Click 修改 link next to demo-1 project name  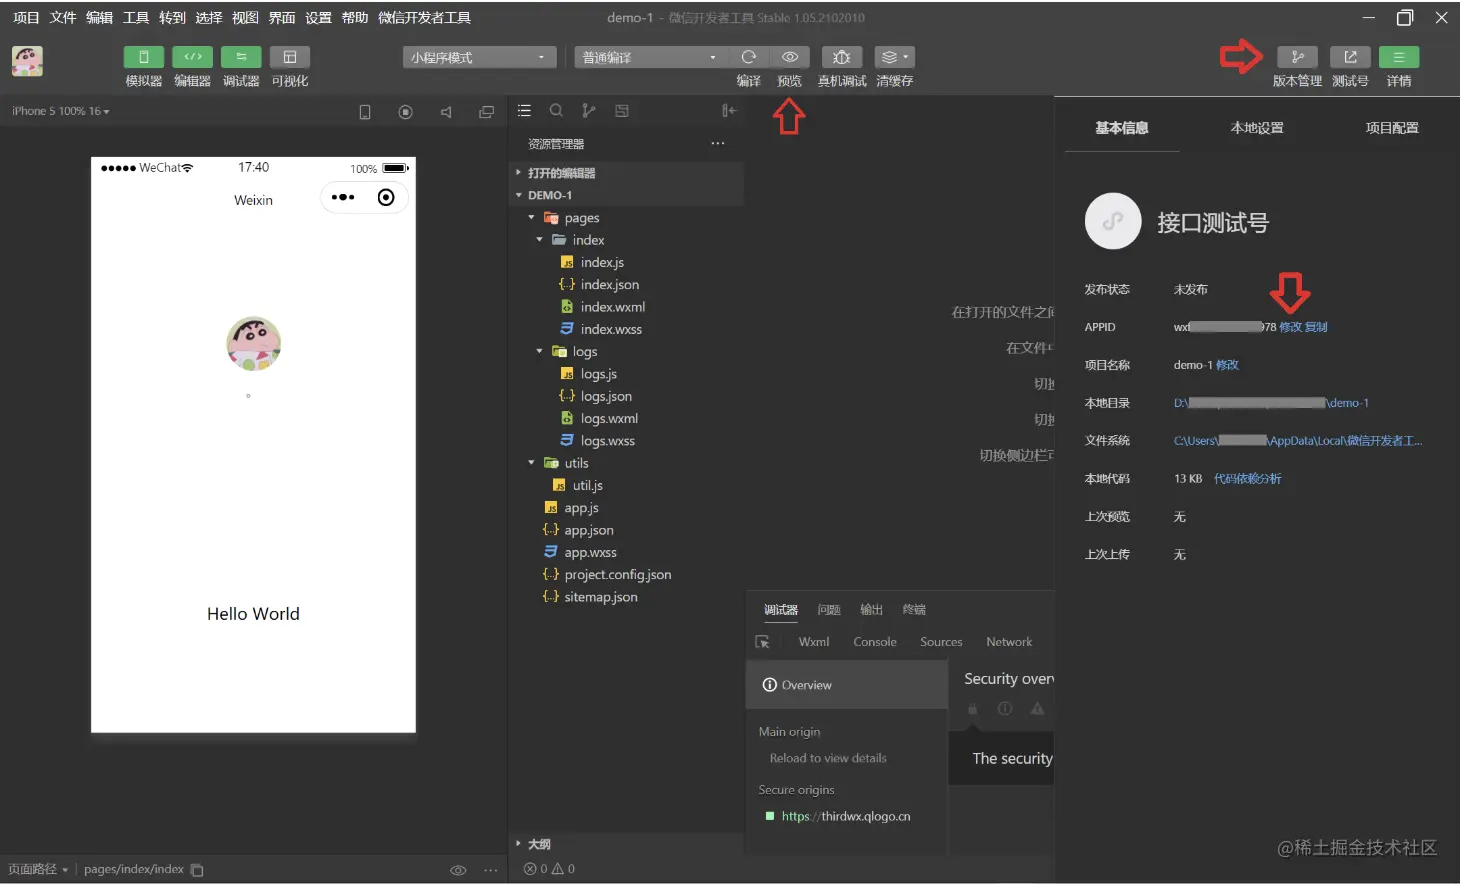(x=1227, y=365)
